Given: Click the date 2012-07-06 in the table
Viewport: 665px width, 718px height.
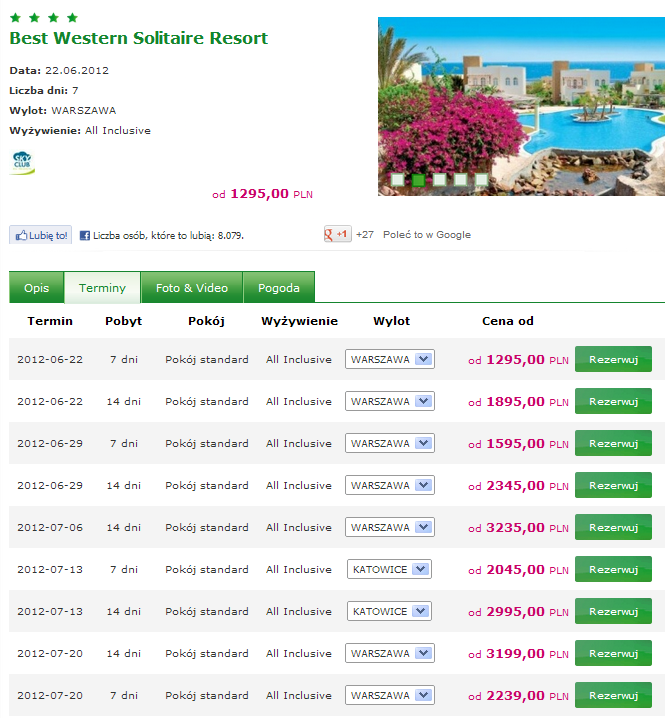Looking at the screenshot, I should 50,528.
